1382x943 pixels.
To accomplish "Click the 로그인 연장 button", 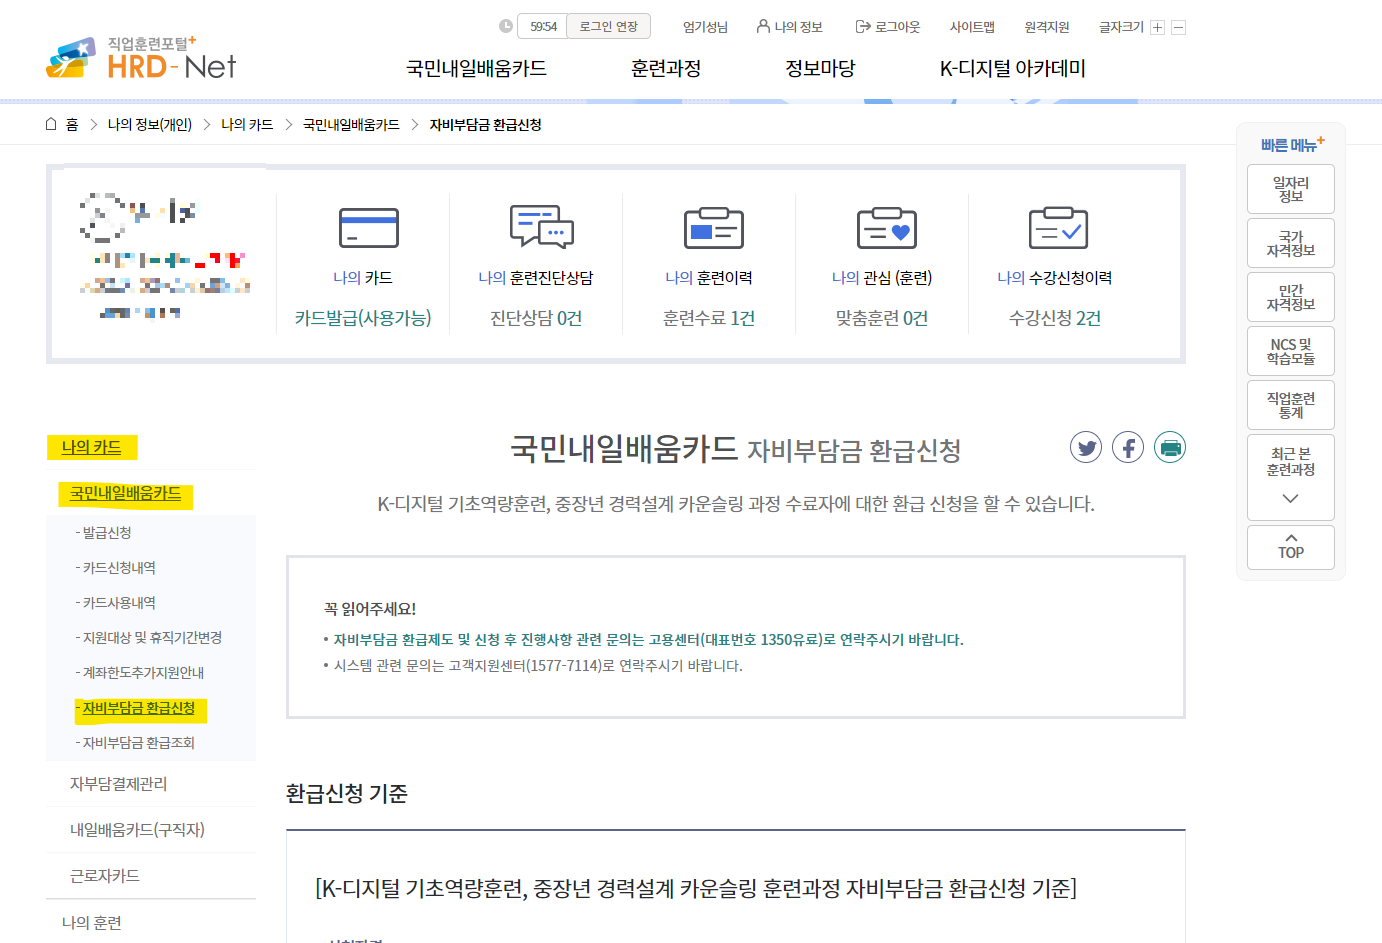I will pyautogui.click(x=608, y=26).
